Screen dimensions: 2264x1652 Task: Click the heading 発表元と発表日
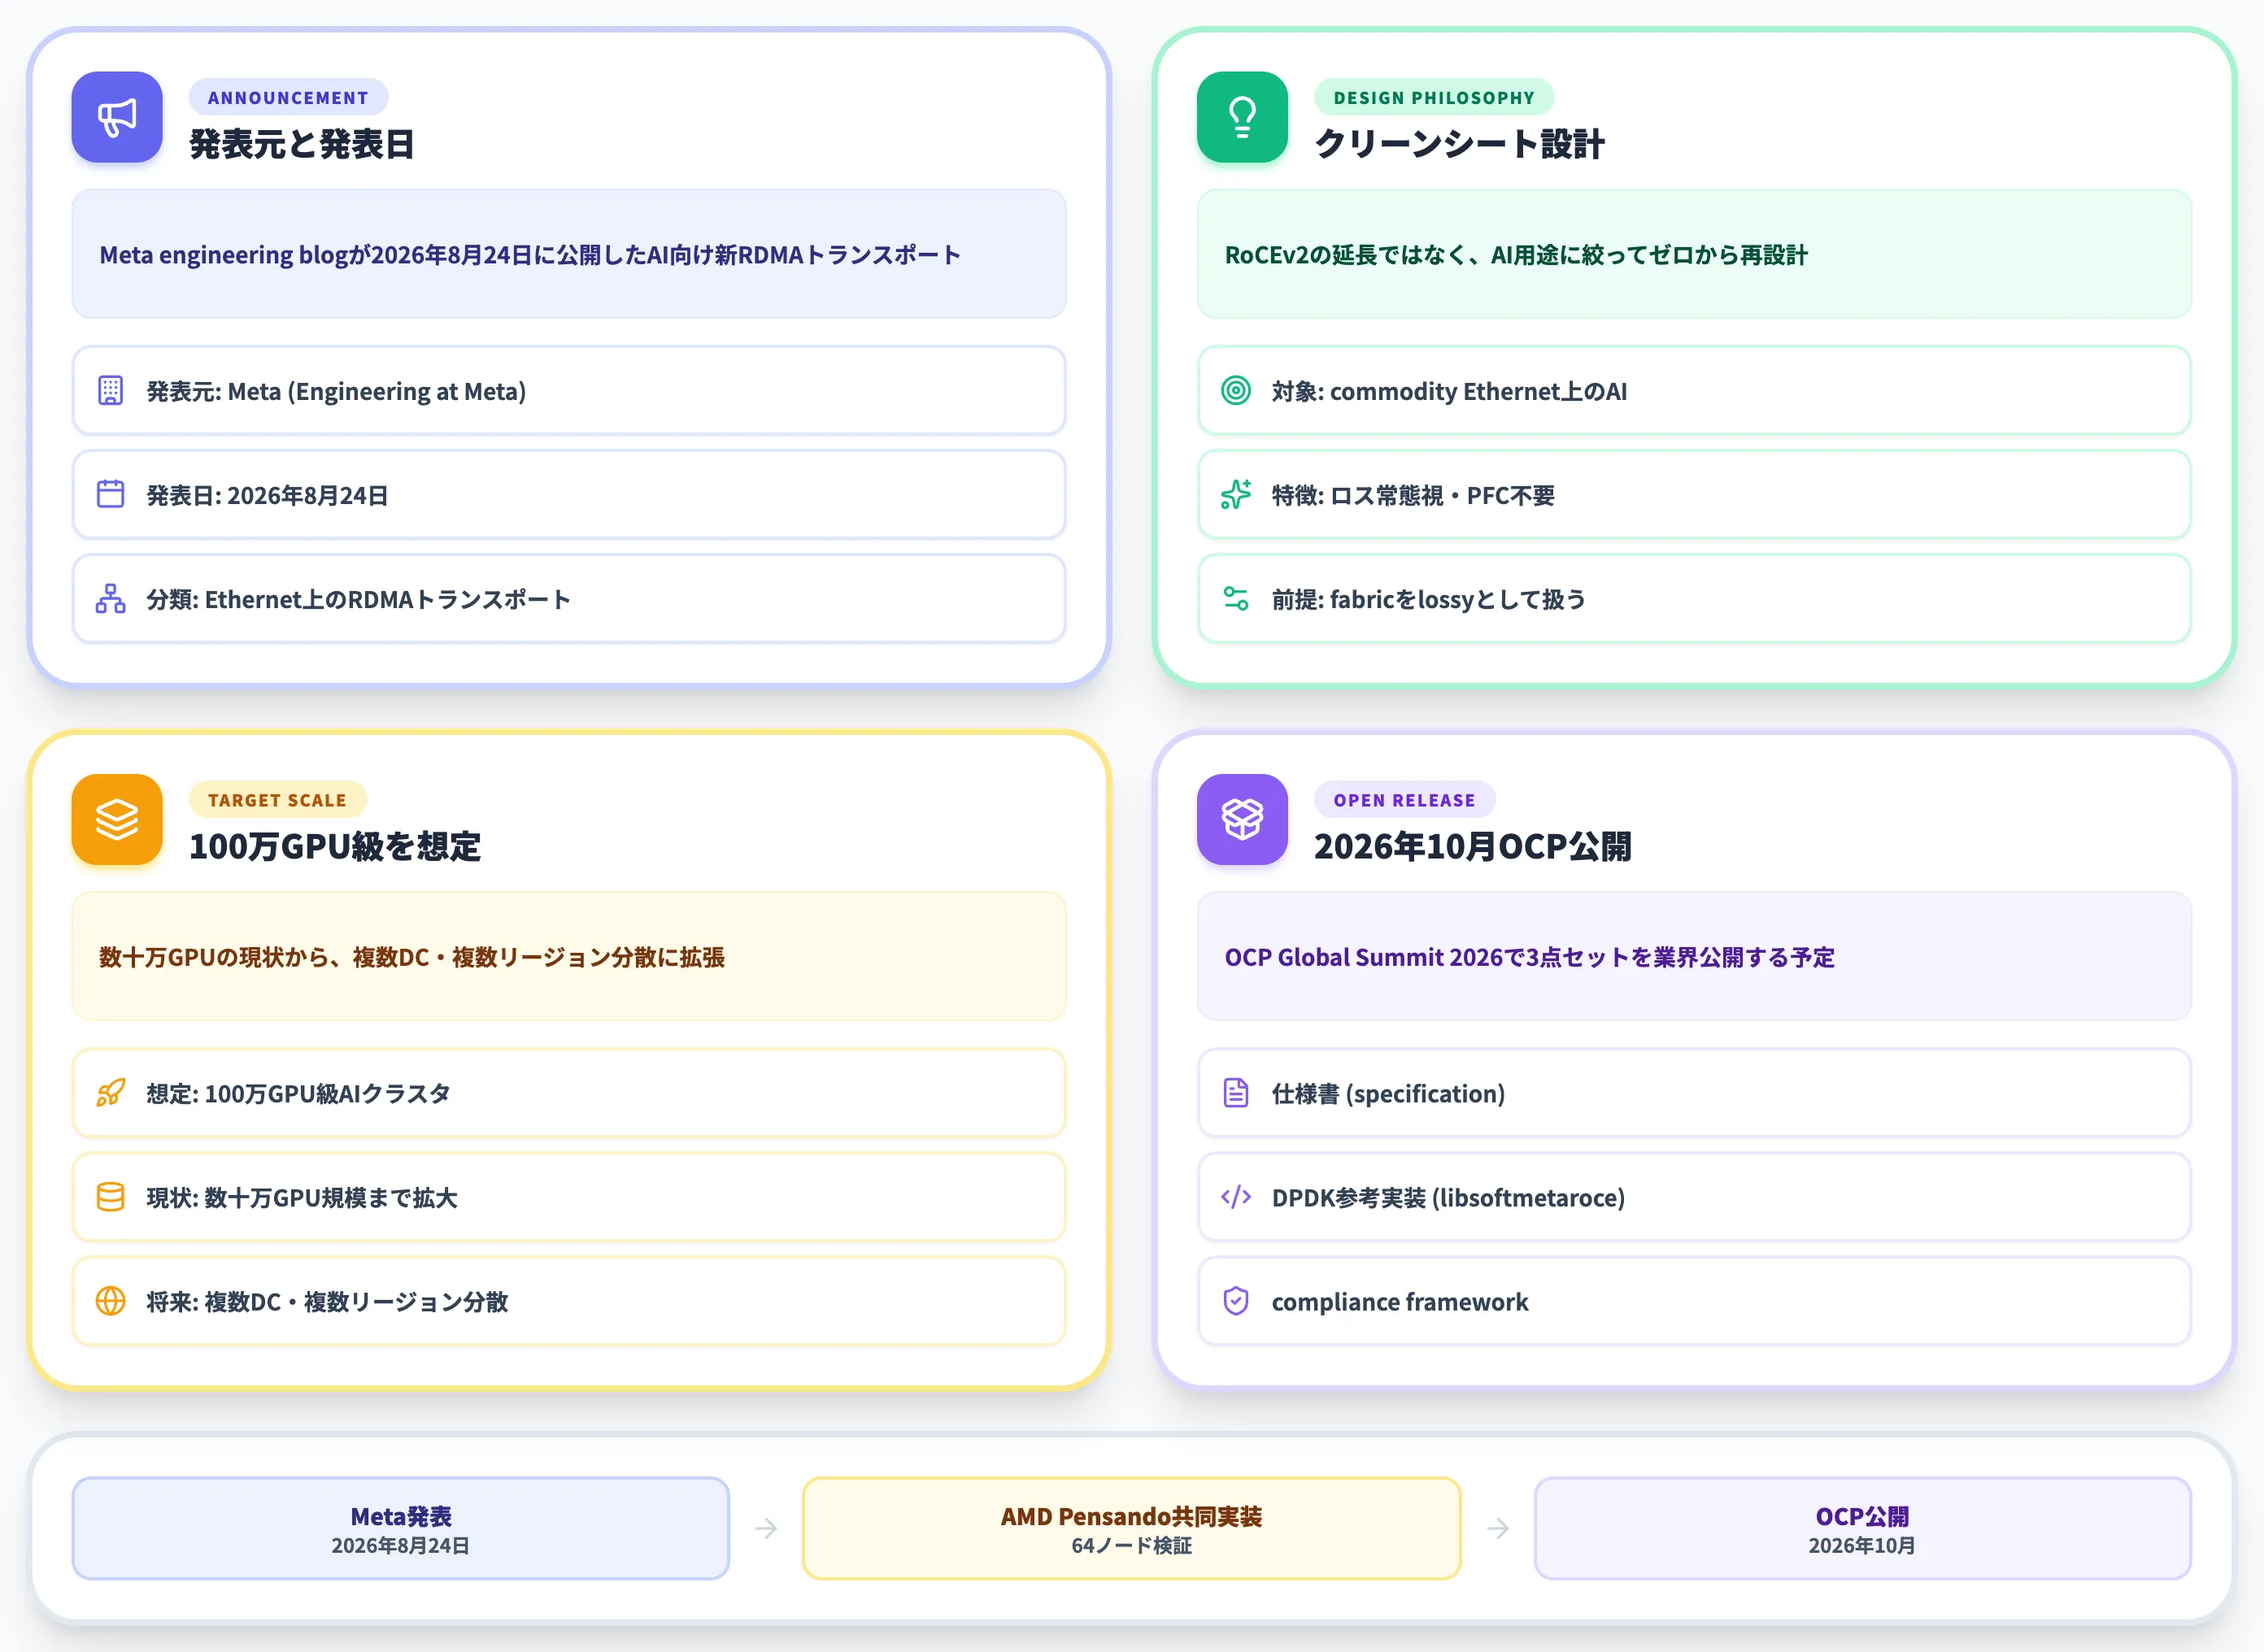tap(302, 144)
